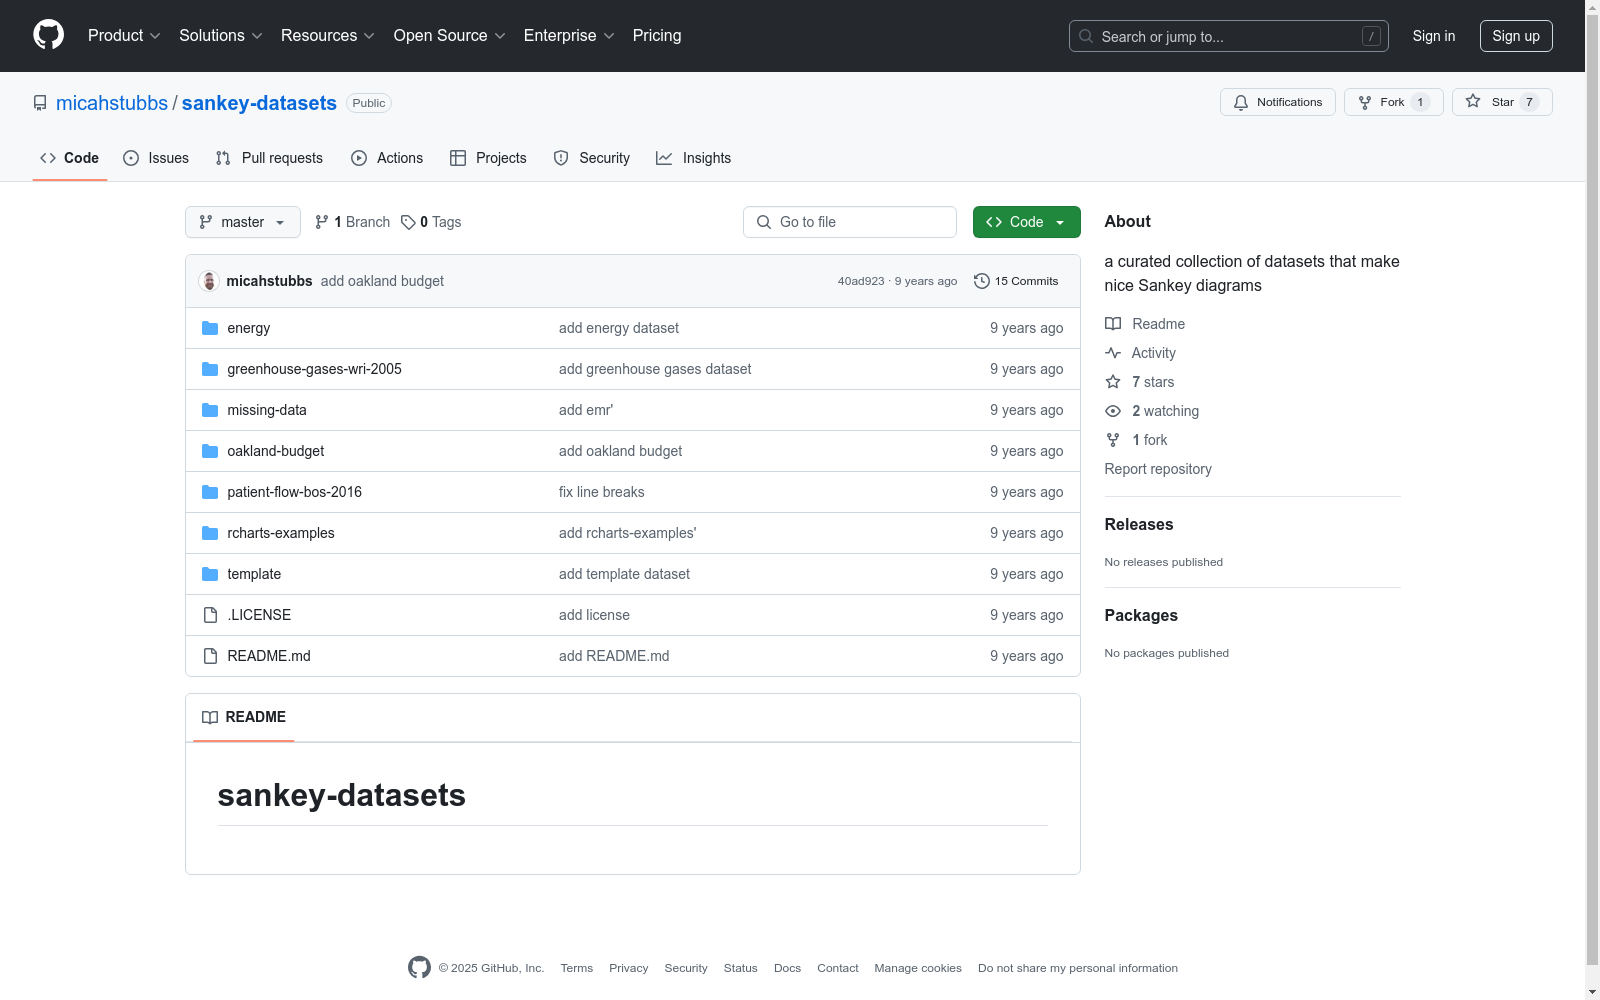Open the 'add template dataset' commit message

624,574
